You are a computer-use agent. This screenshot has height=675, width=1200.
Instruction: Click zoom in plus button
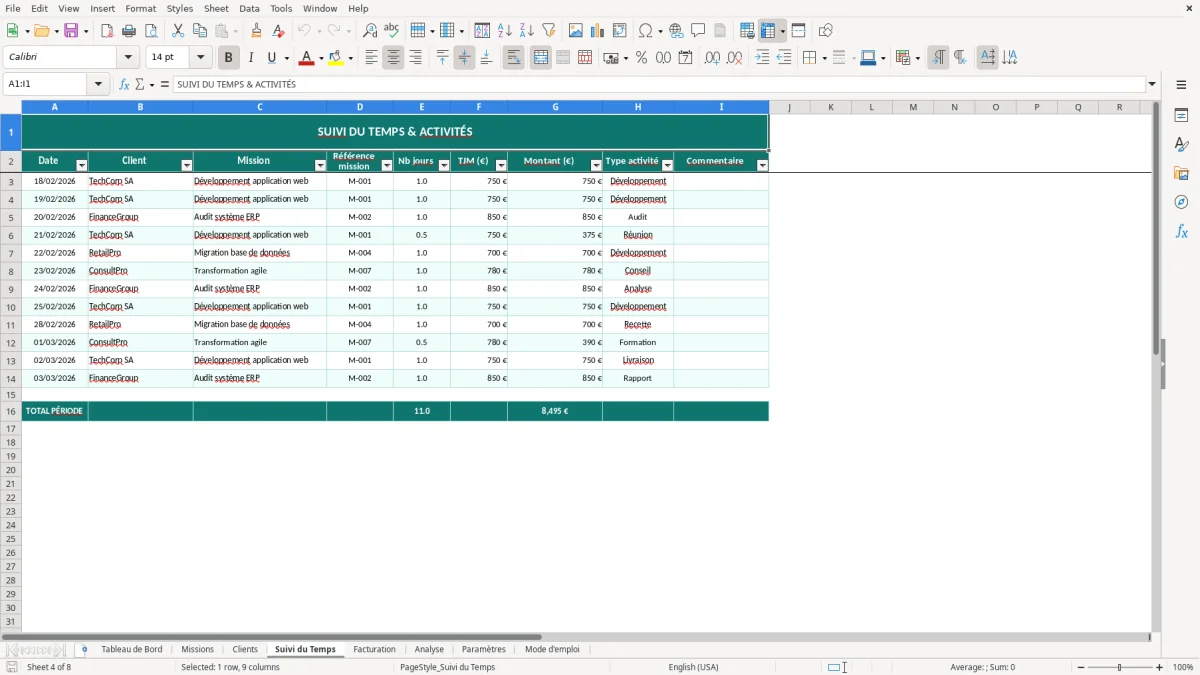[1160, 667]
